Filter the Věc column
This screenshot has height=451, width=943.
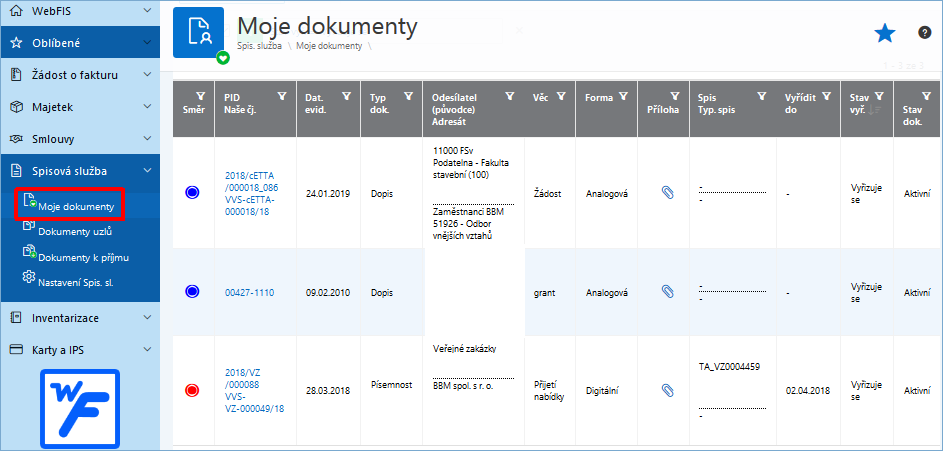click(x=561, y=96)
